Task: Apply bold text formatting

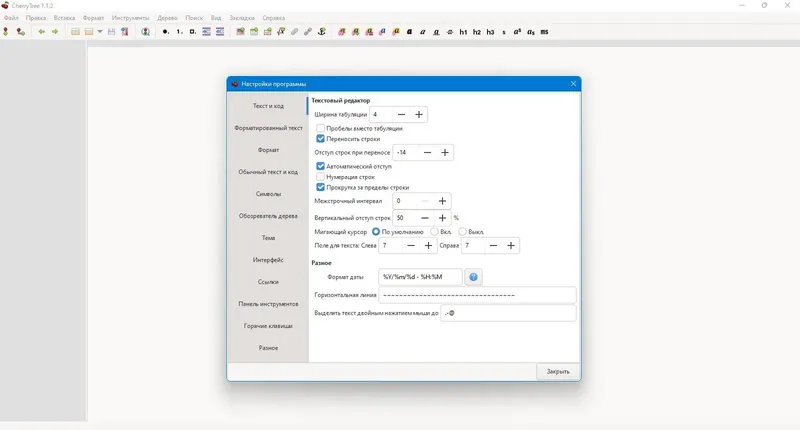Action: coord(409,32)
